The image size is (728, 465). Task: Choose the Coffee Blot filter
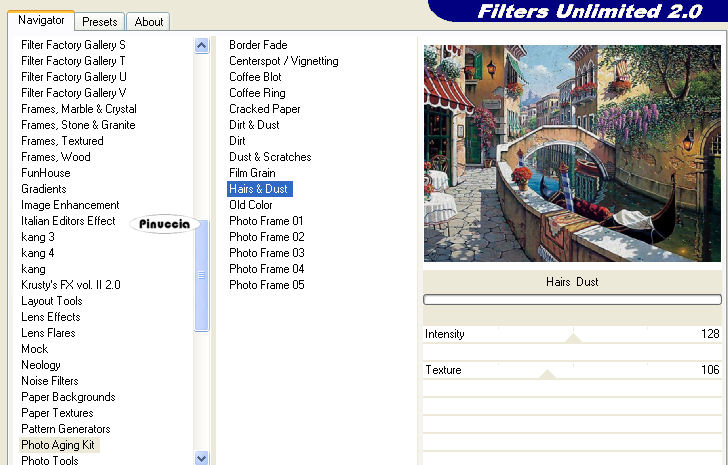tap(255, 77)
